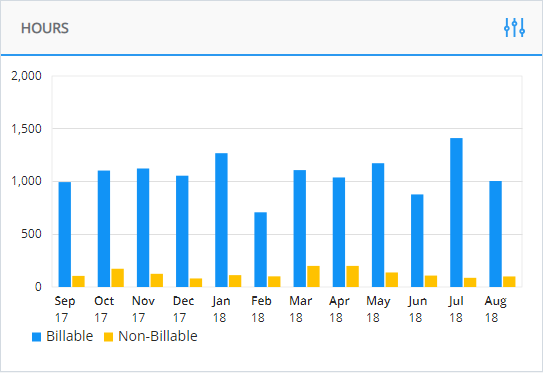The width and height of the screenshot is (543, 373).
Task: Click the Aug 18 non-billable yellow bar
Action: point(509,282)
